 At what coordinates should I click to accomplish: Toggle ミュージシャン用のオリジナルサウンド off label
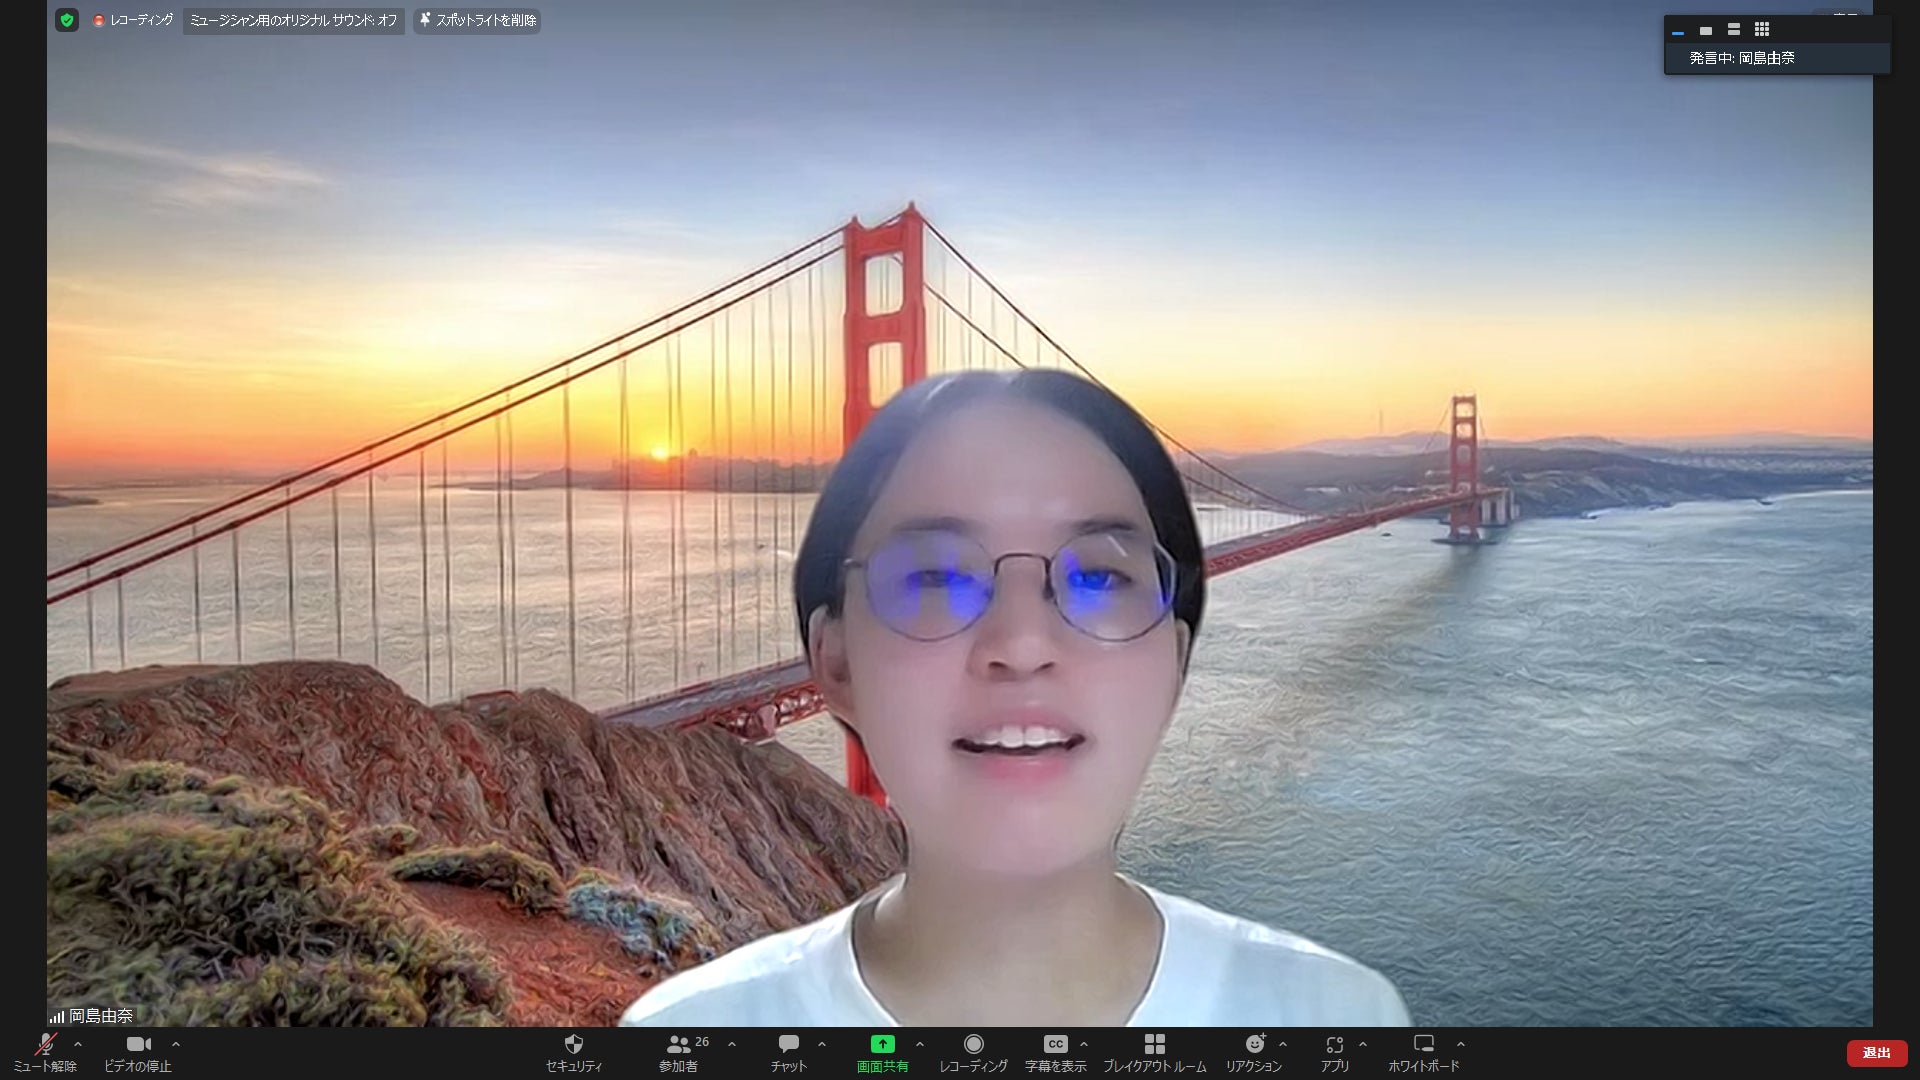tap(293, 20)
